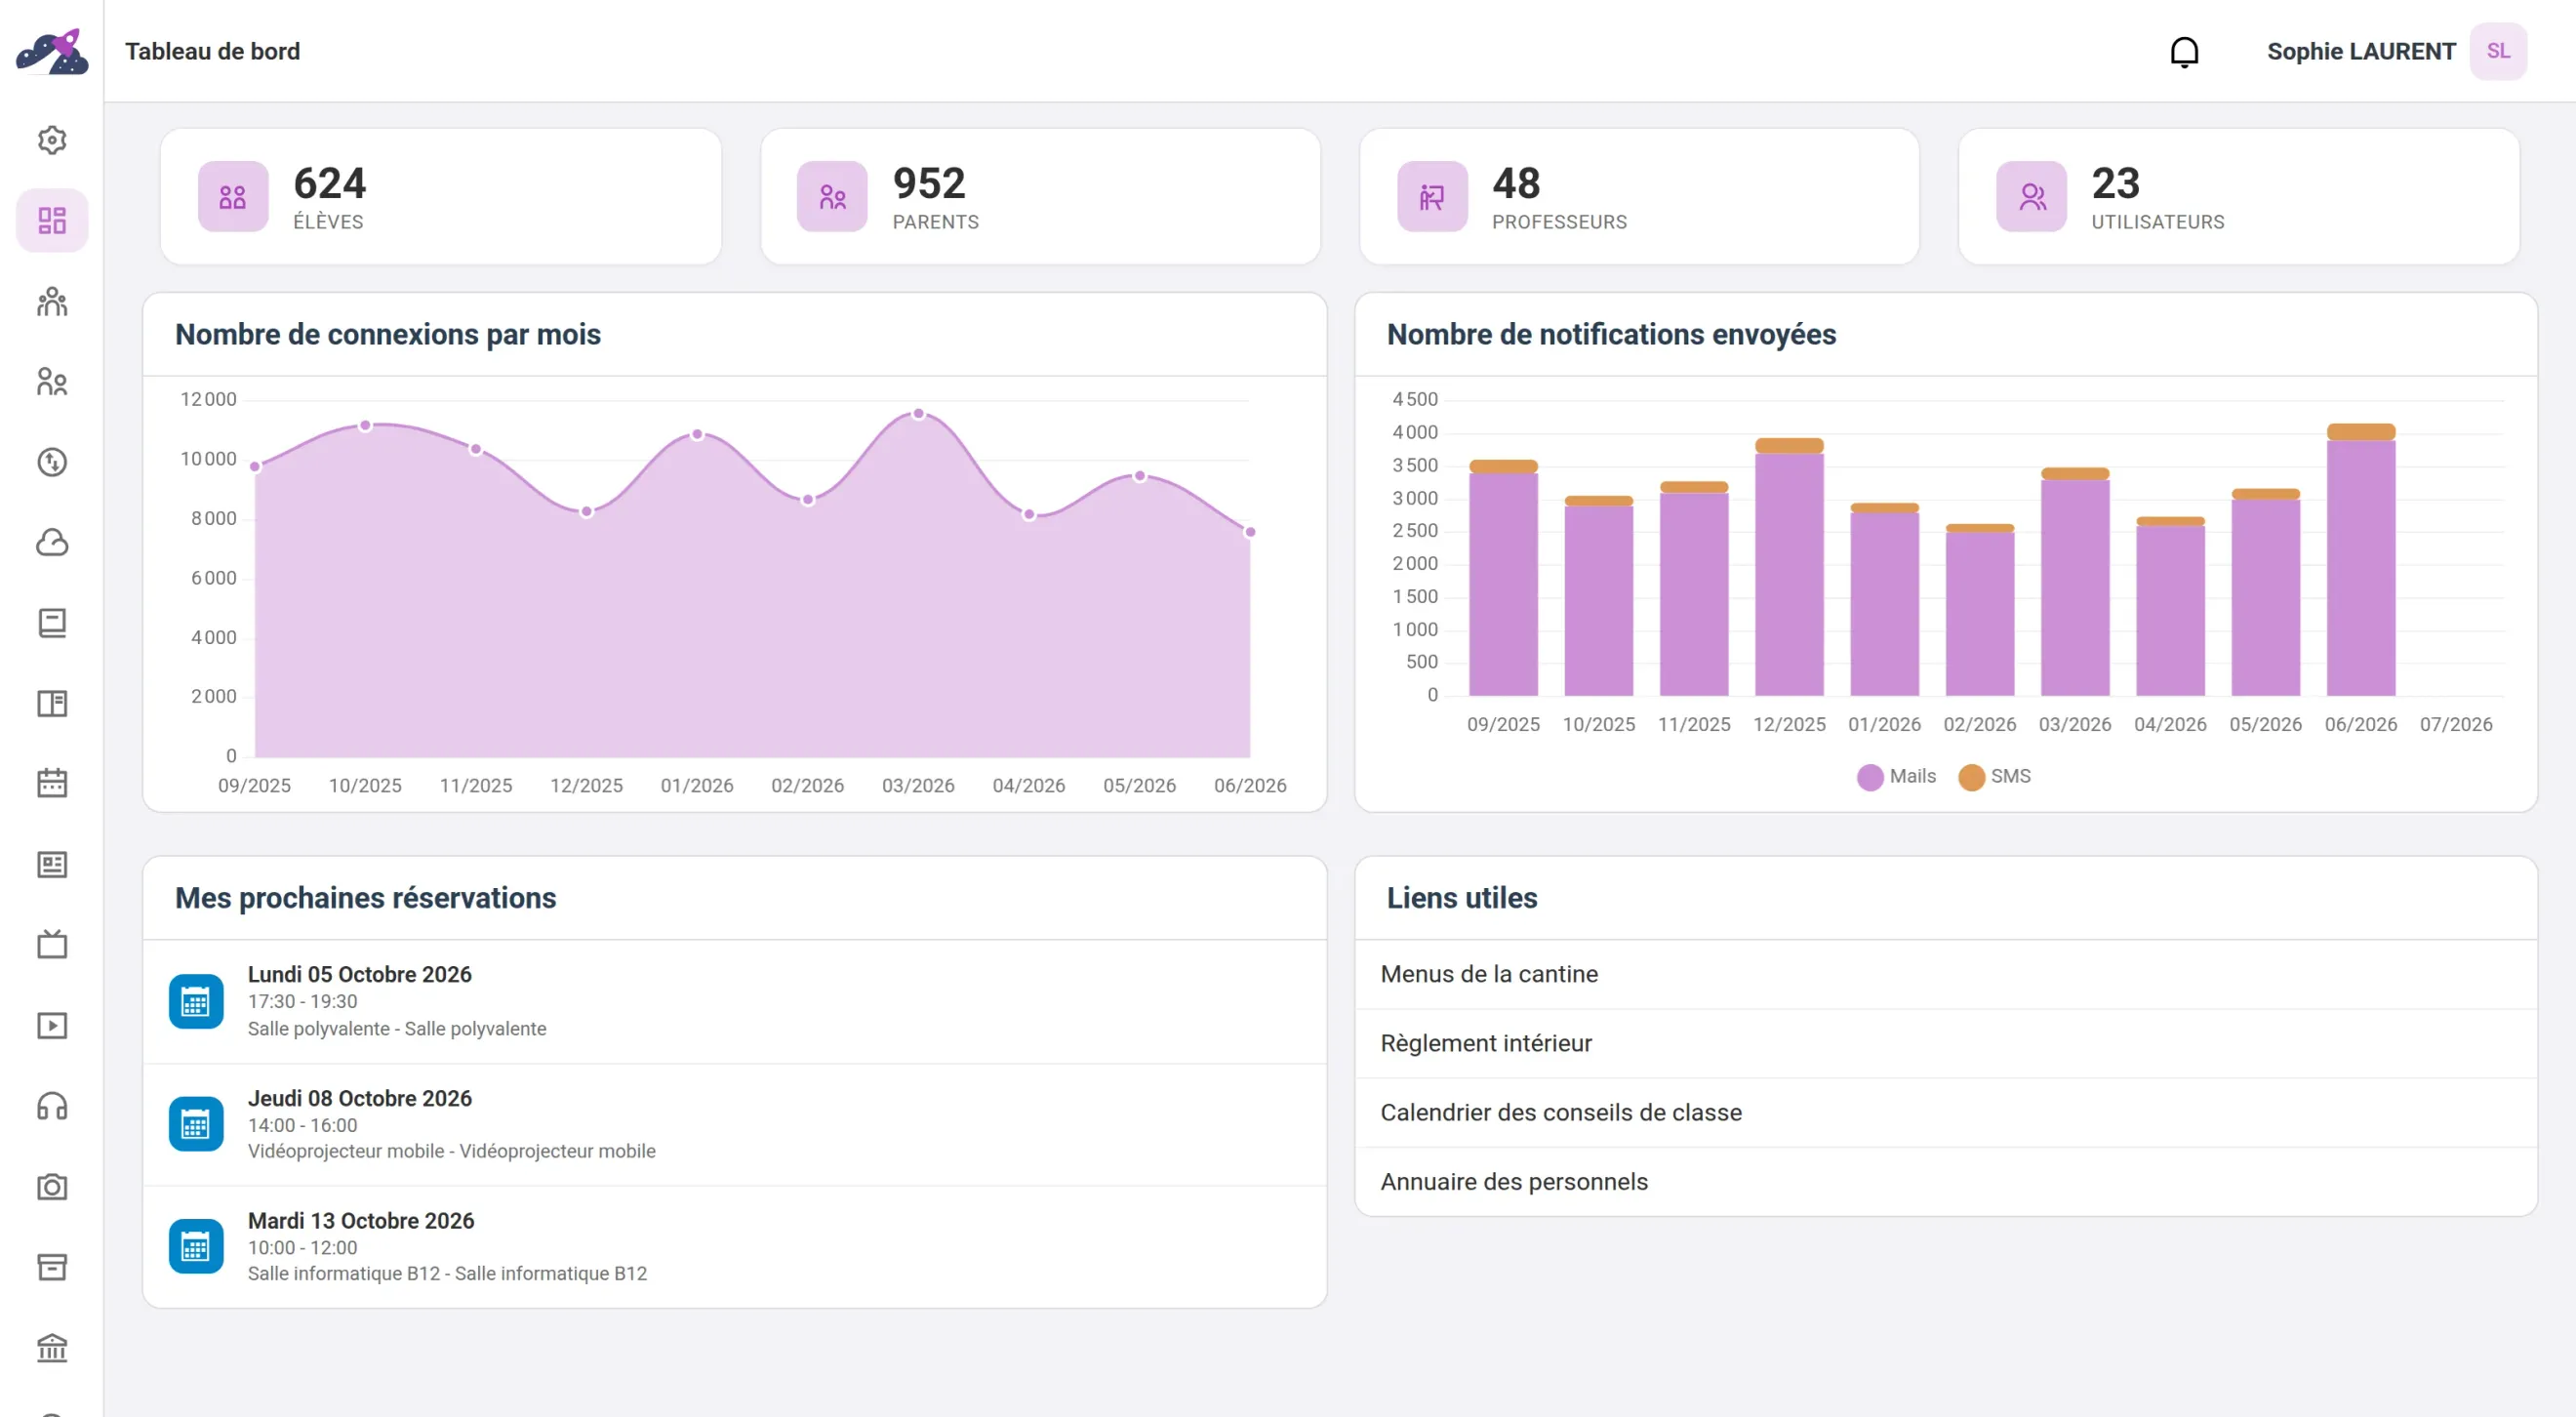
Task: Open the two-person parents icon in sidebar
Action: tap(52, 382)
